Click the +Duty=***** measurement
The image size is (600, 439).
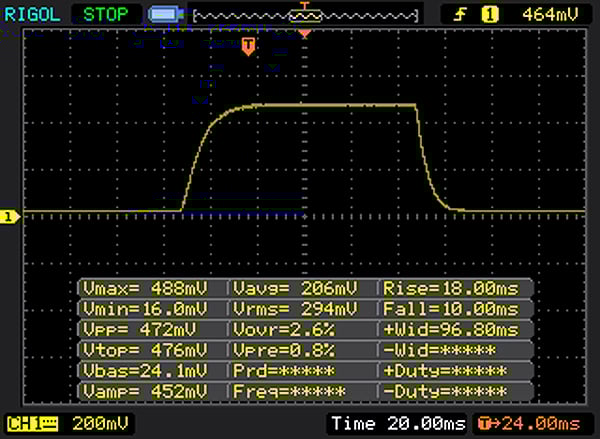445,371
